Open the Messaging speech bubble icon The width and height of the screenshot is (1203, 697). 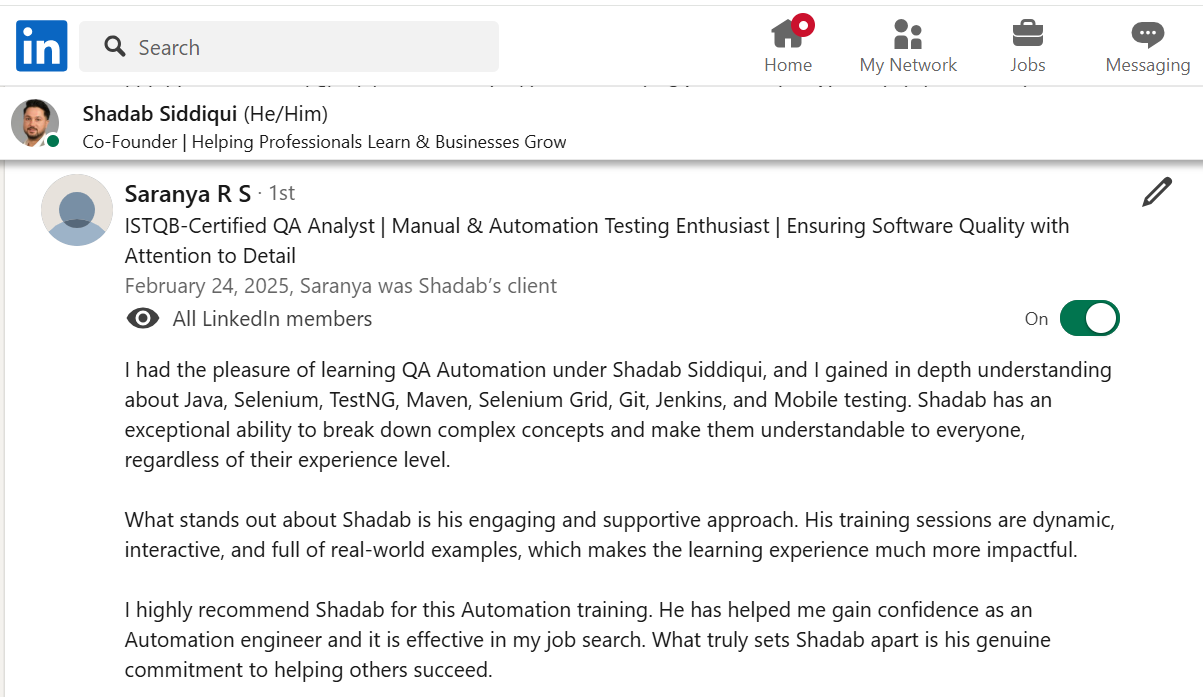tap(1147, 34)
